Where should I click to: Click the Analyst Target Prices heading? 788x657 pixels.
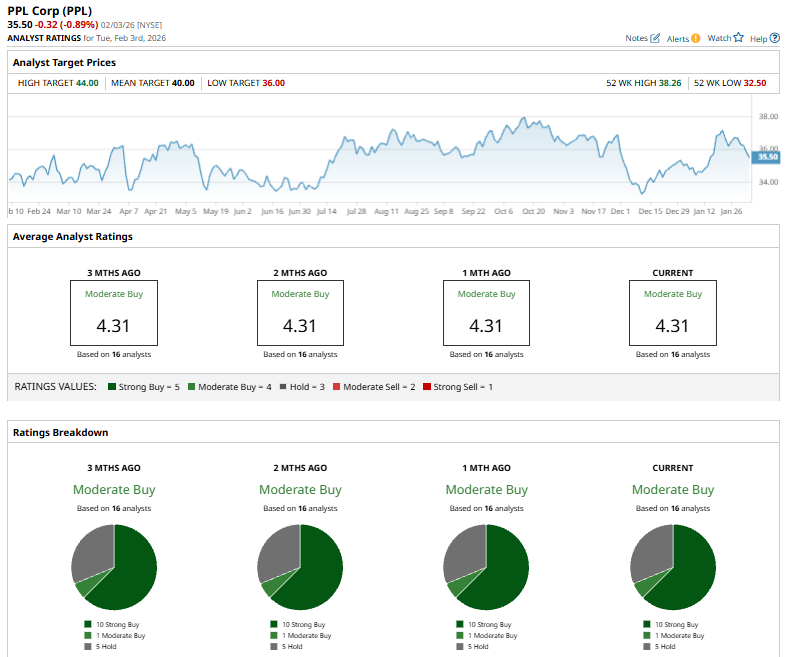64,62
